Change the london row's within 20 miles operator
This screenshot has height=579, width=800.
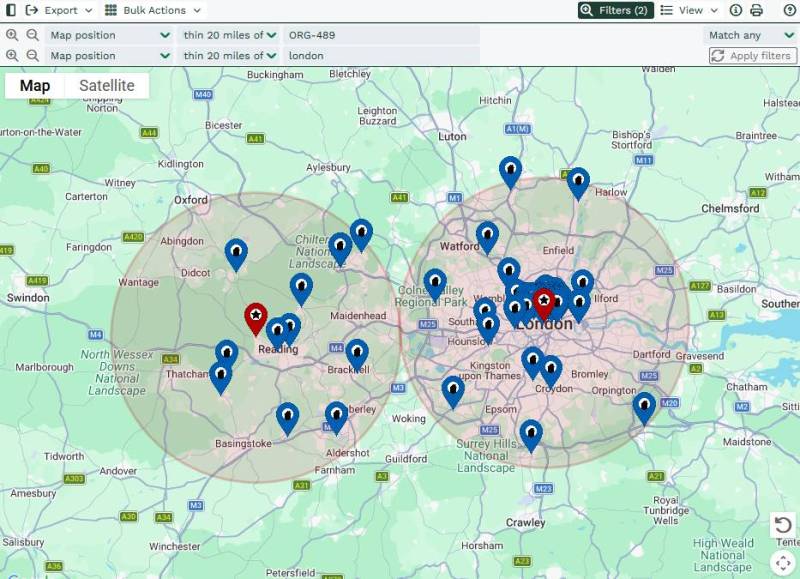[x=230, y=56]
